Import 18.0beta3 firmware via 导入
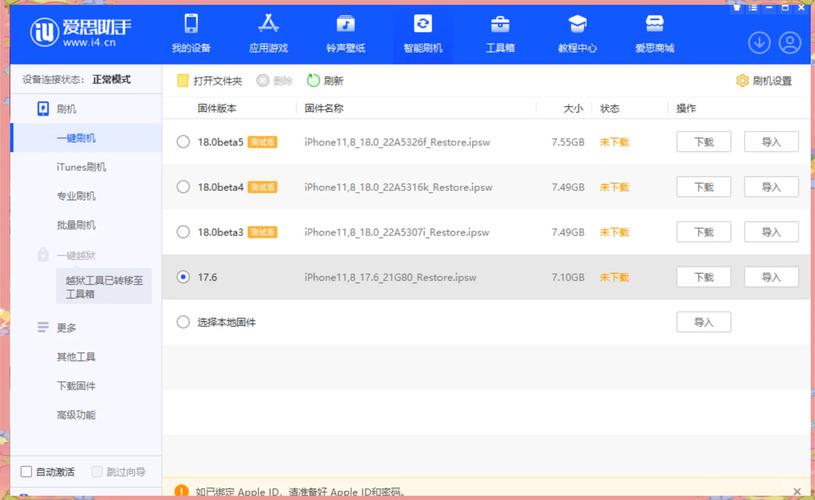The width and height of the screenshot is (815, 500). [771, 232]
